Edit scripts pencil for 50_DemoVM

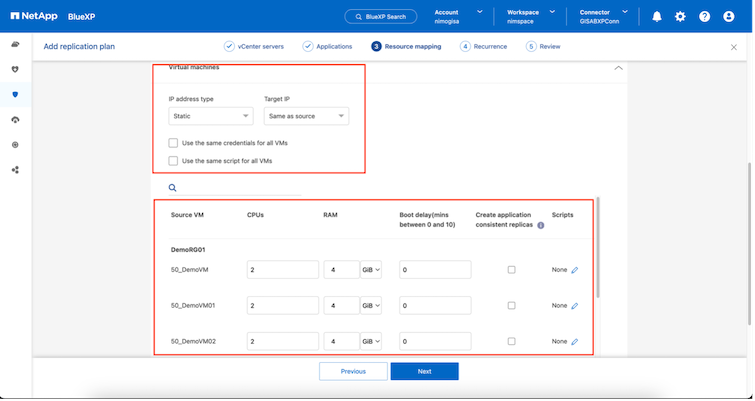pyautogui.click(x=574, y=270)
